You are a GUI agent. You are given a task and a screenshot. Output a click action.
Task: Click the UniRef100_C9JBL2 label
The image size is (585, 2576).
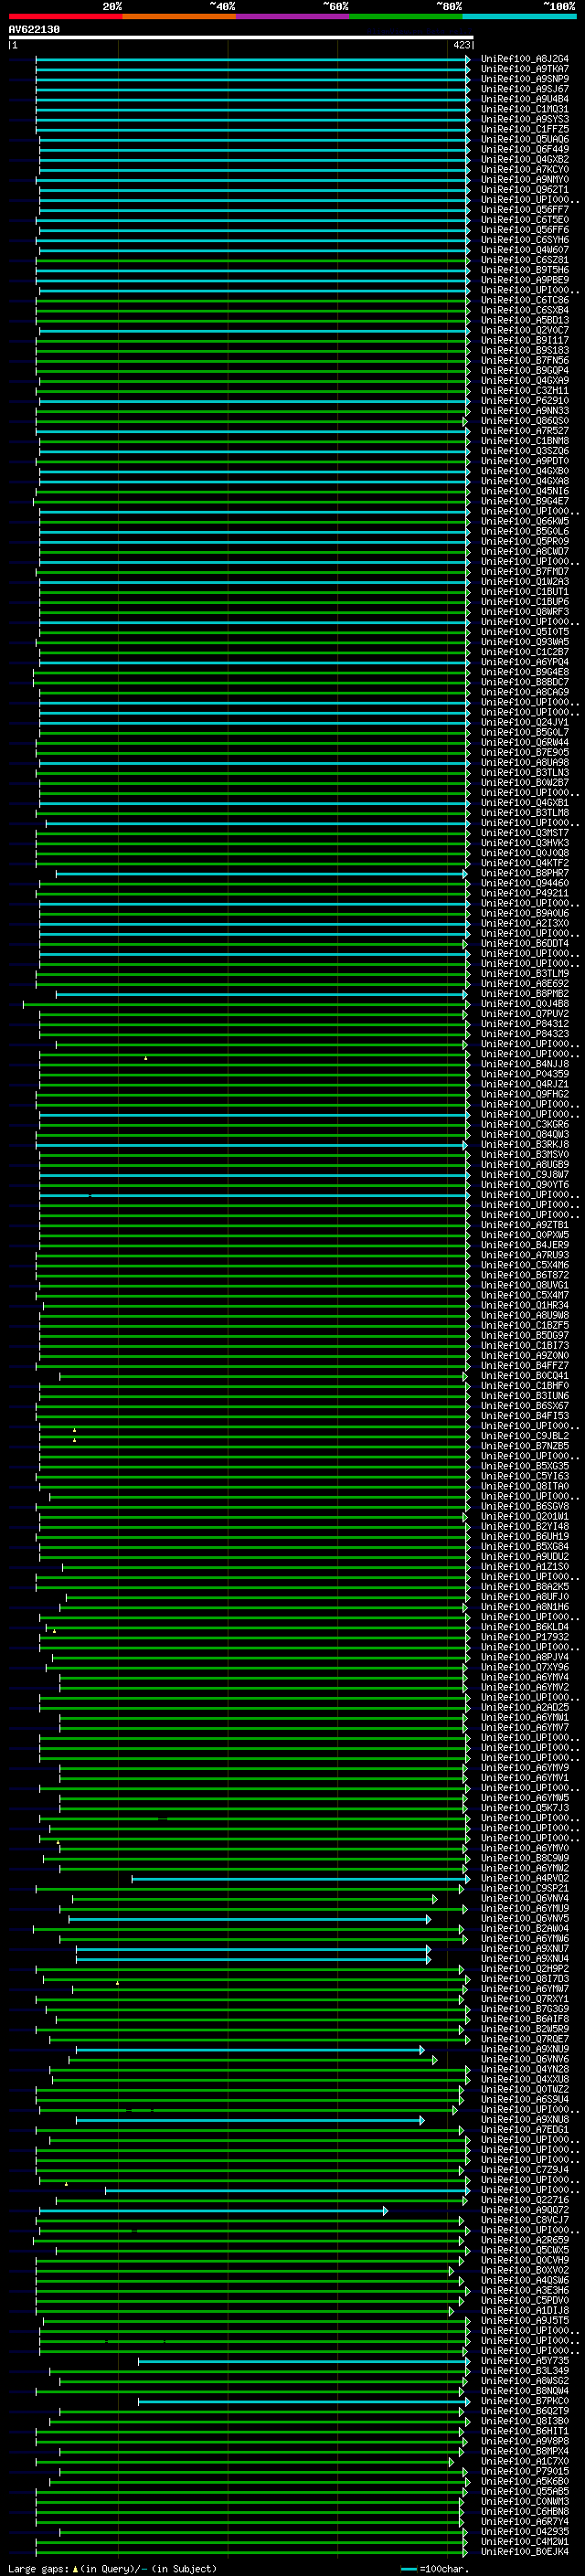tap(525, 1436)
